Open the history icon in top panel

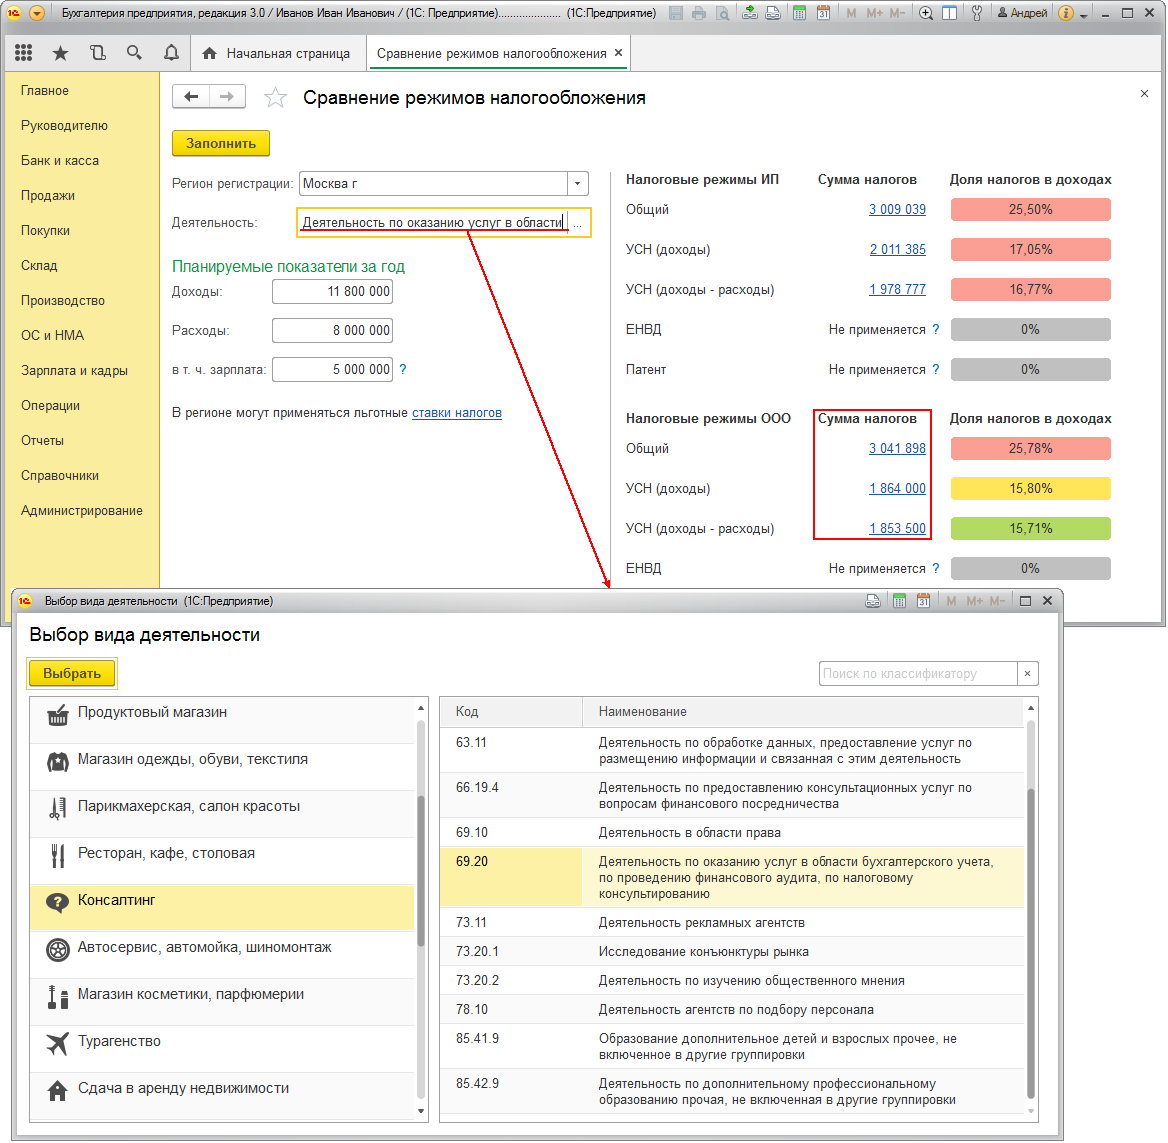(x=97, y=53)
